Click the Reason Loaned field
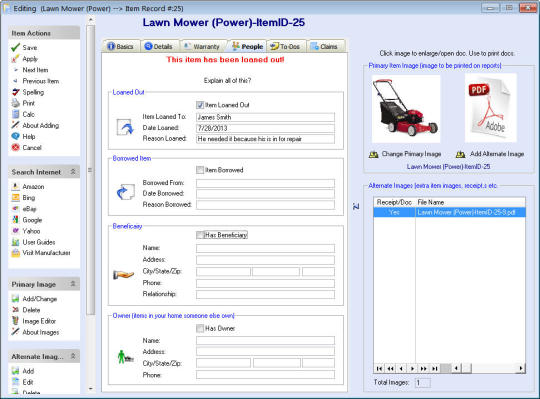Screen dimensions: 540x399 click(x=265, y=139)
